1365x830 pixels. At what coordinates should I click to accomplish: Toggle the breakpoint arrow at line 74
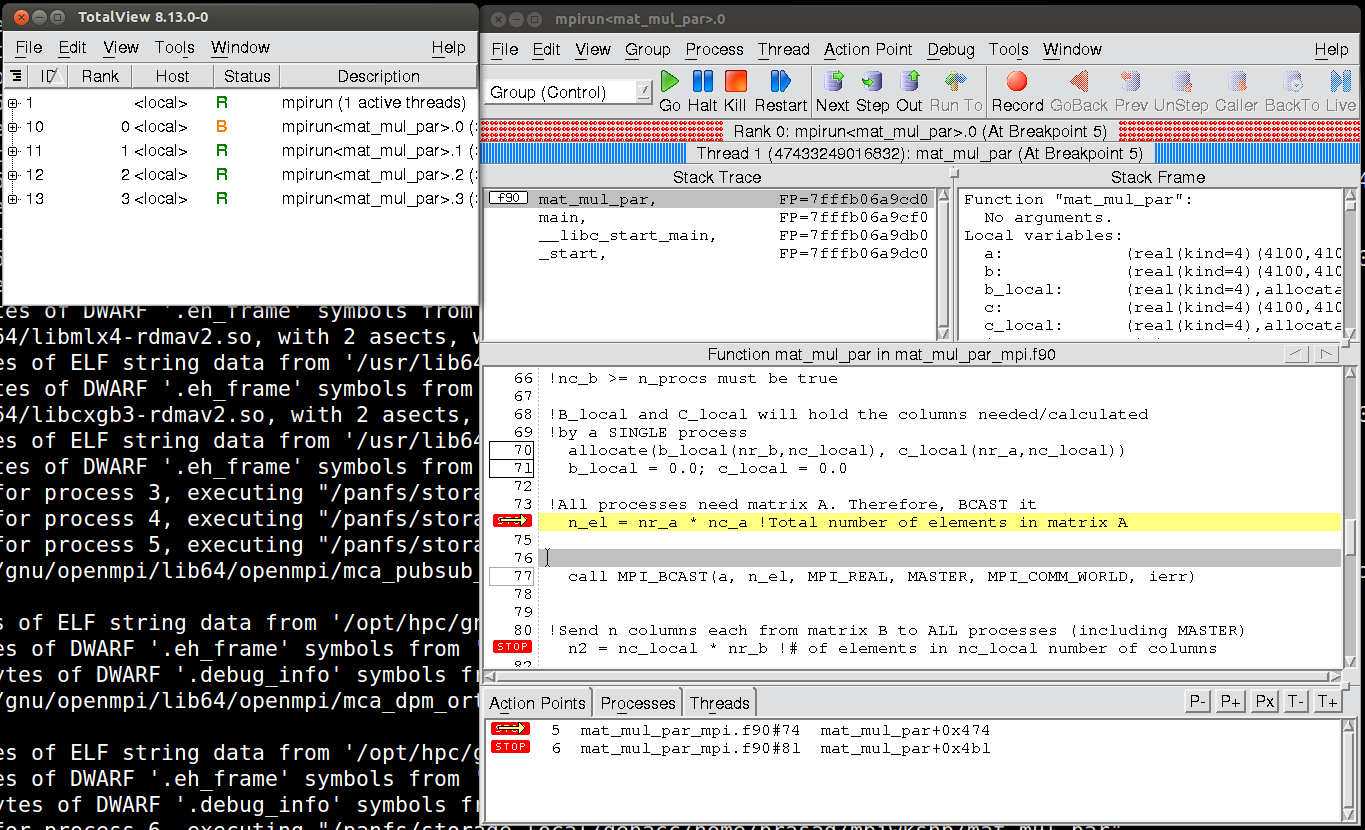click(x=511, y=521)
